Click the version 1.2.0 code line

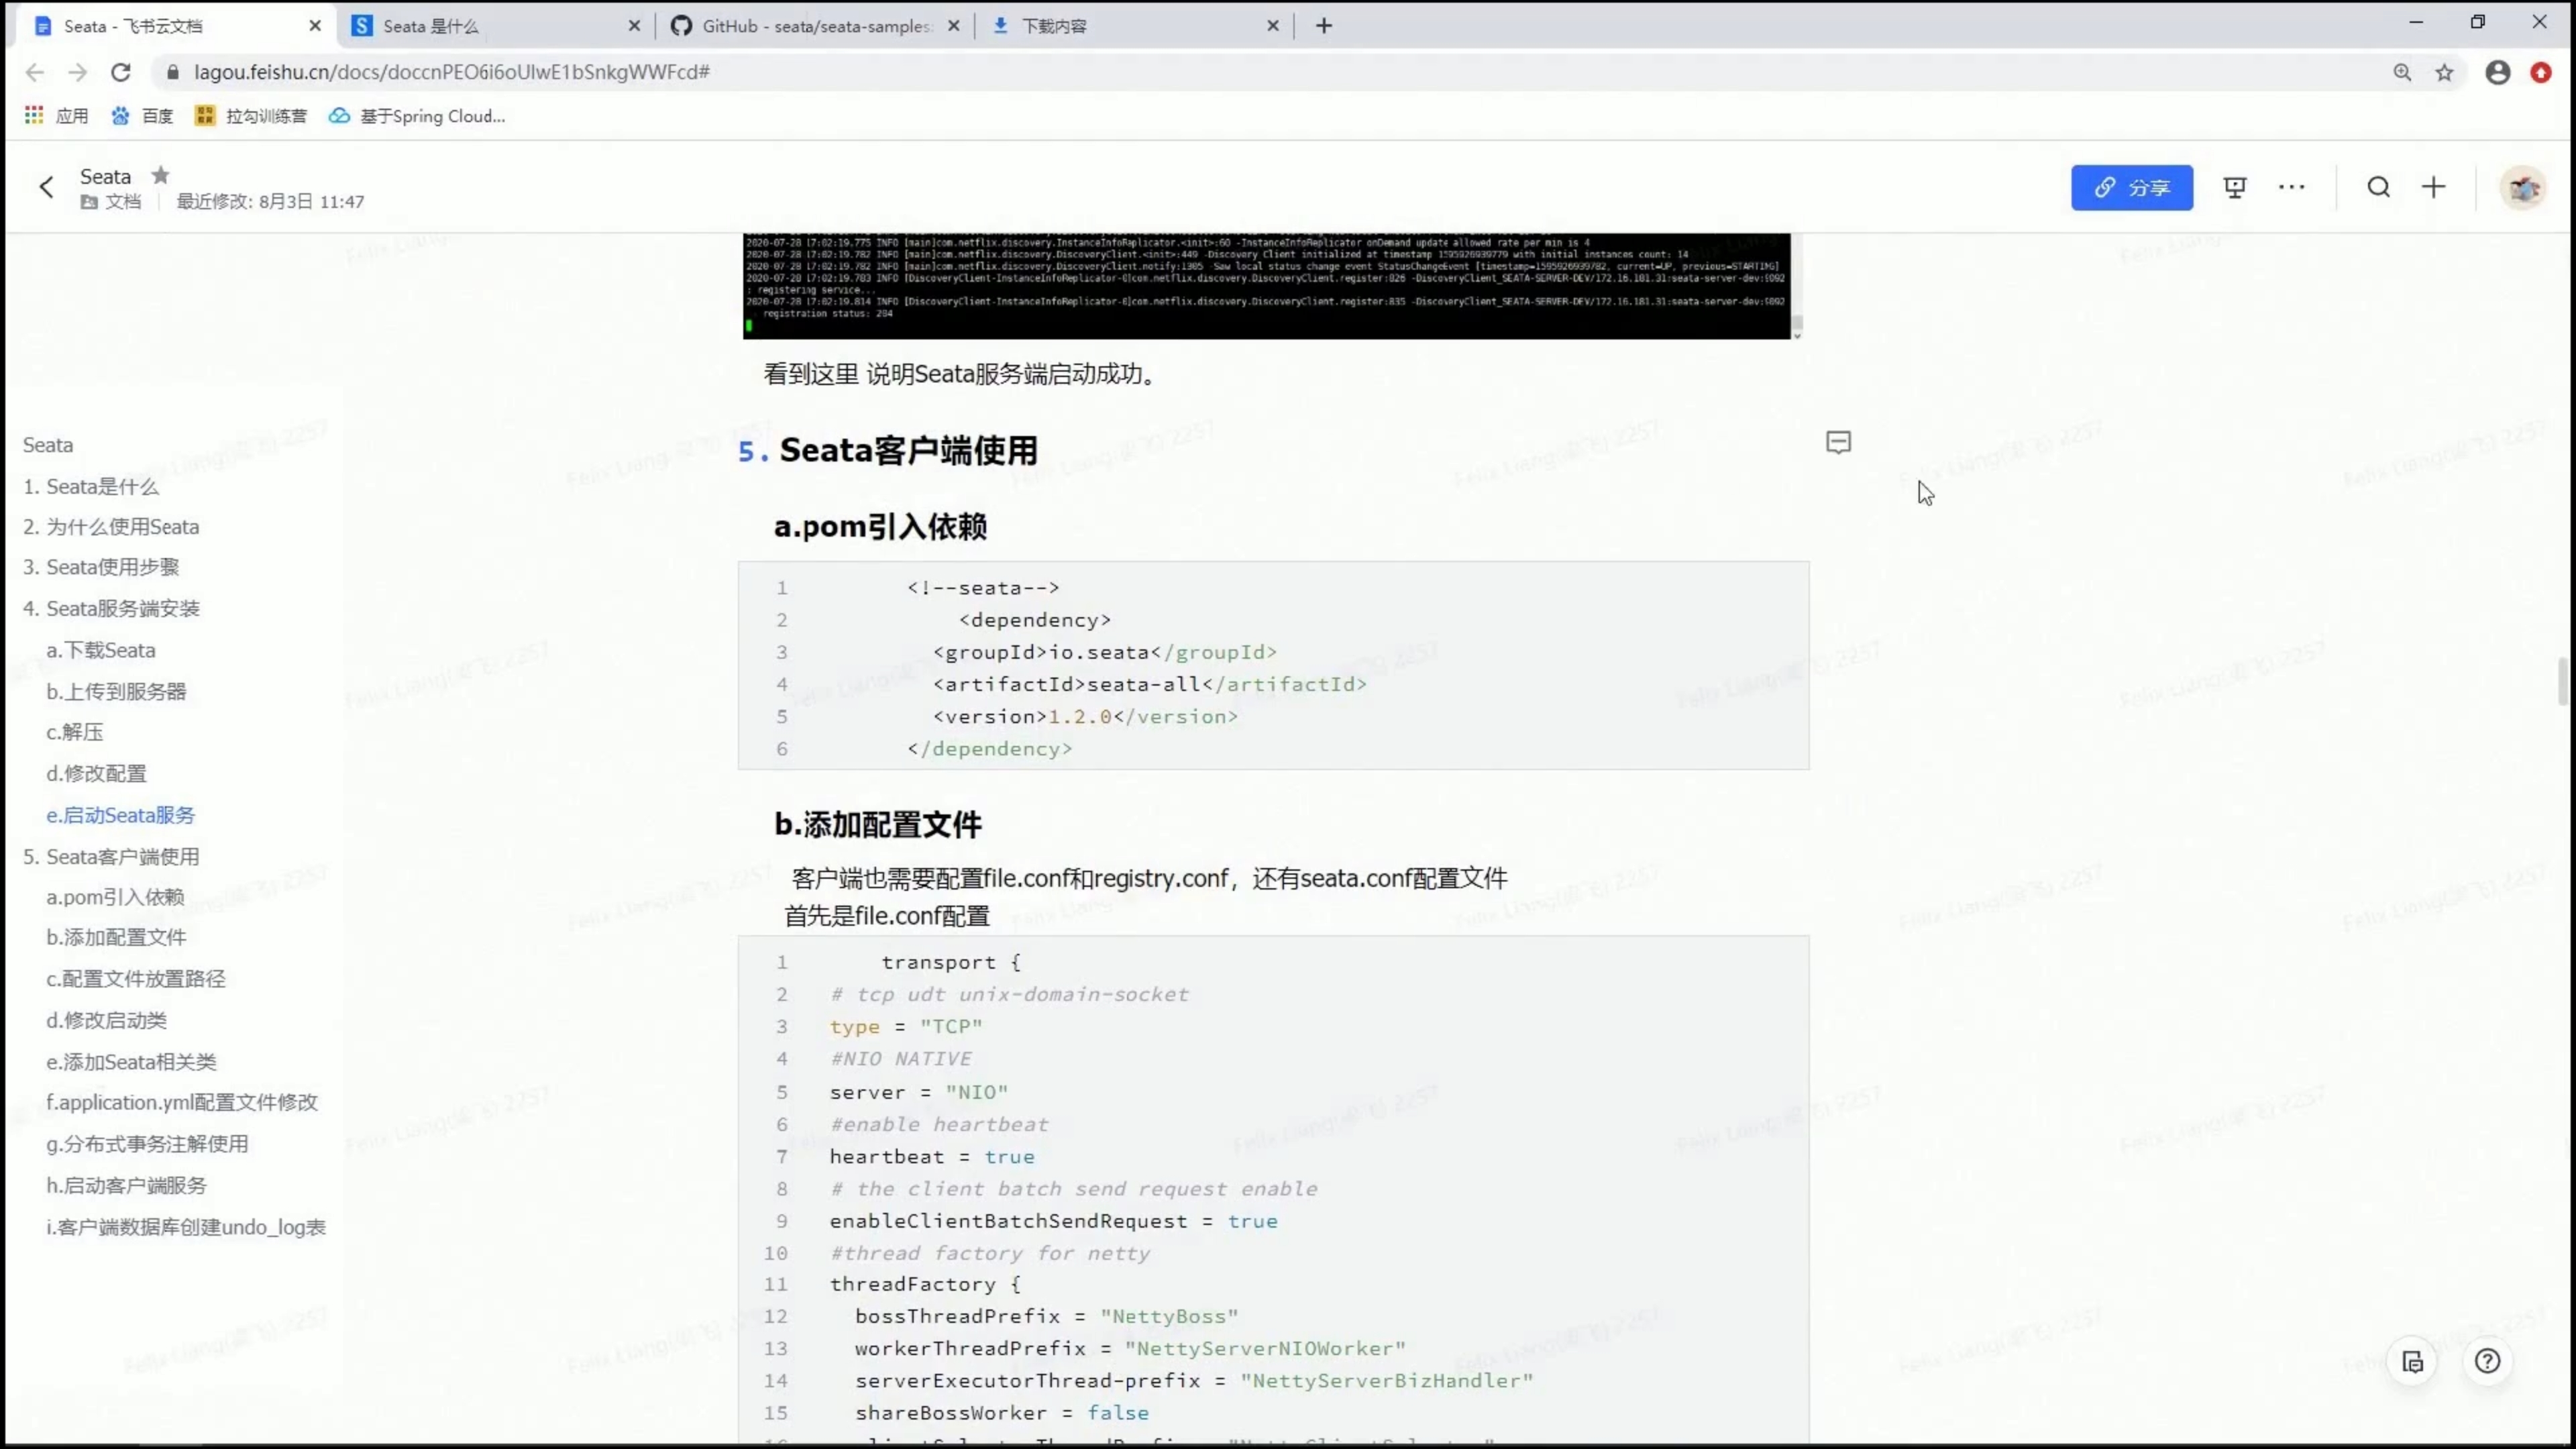1085,717
